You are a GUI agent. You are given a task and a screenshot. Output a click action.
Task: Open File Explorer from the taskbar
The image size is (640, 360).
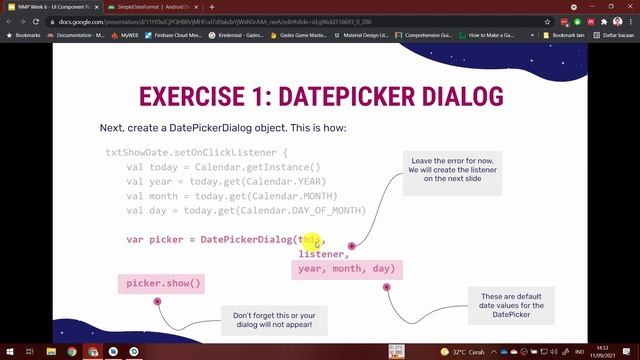(x=51, y=351)
